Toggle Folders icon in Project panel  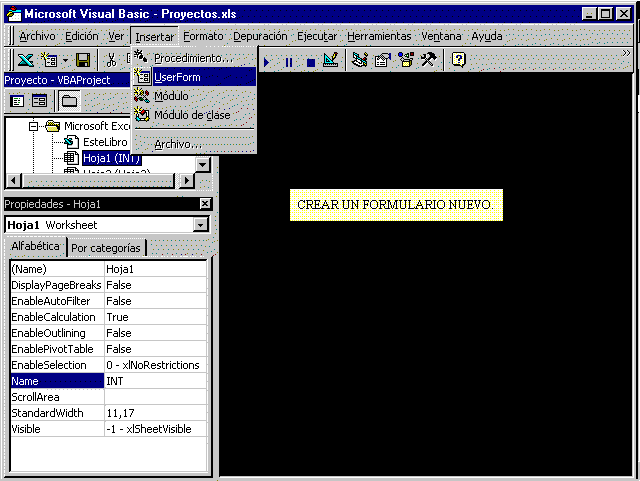(x=69, y=101)
